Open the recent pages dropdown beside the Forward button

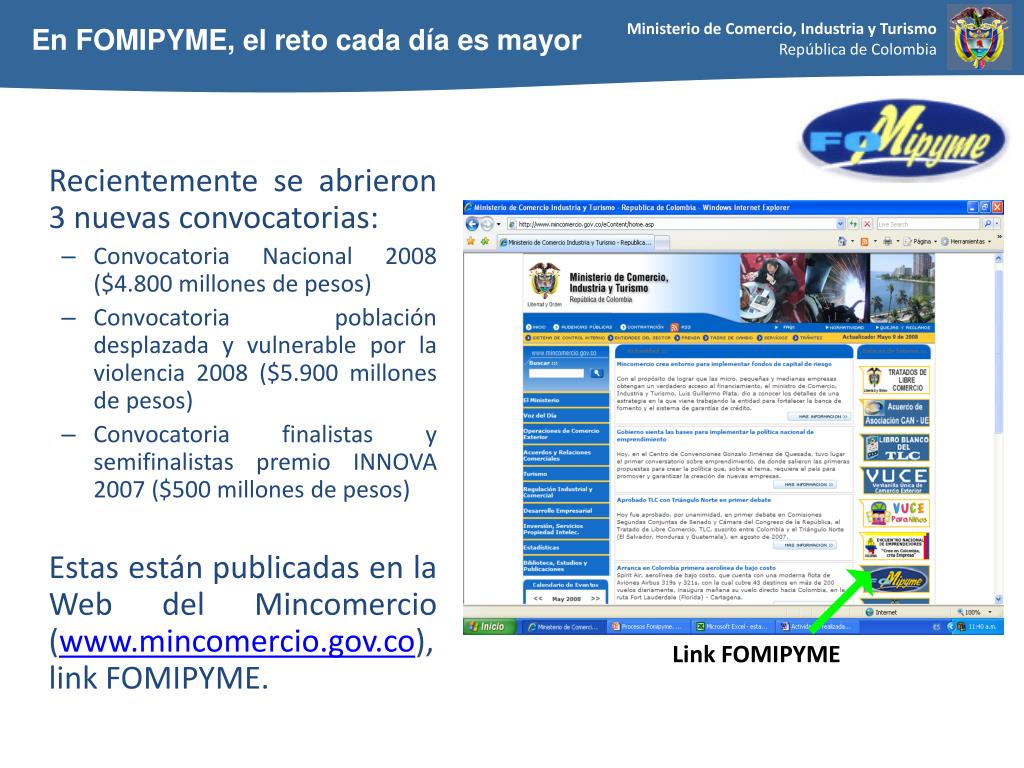(x=498, y=224)
